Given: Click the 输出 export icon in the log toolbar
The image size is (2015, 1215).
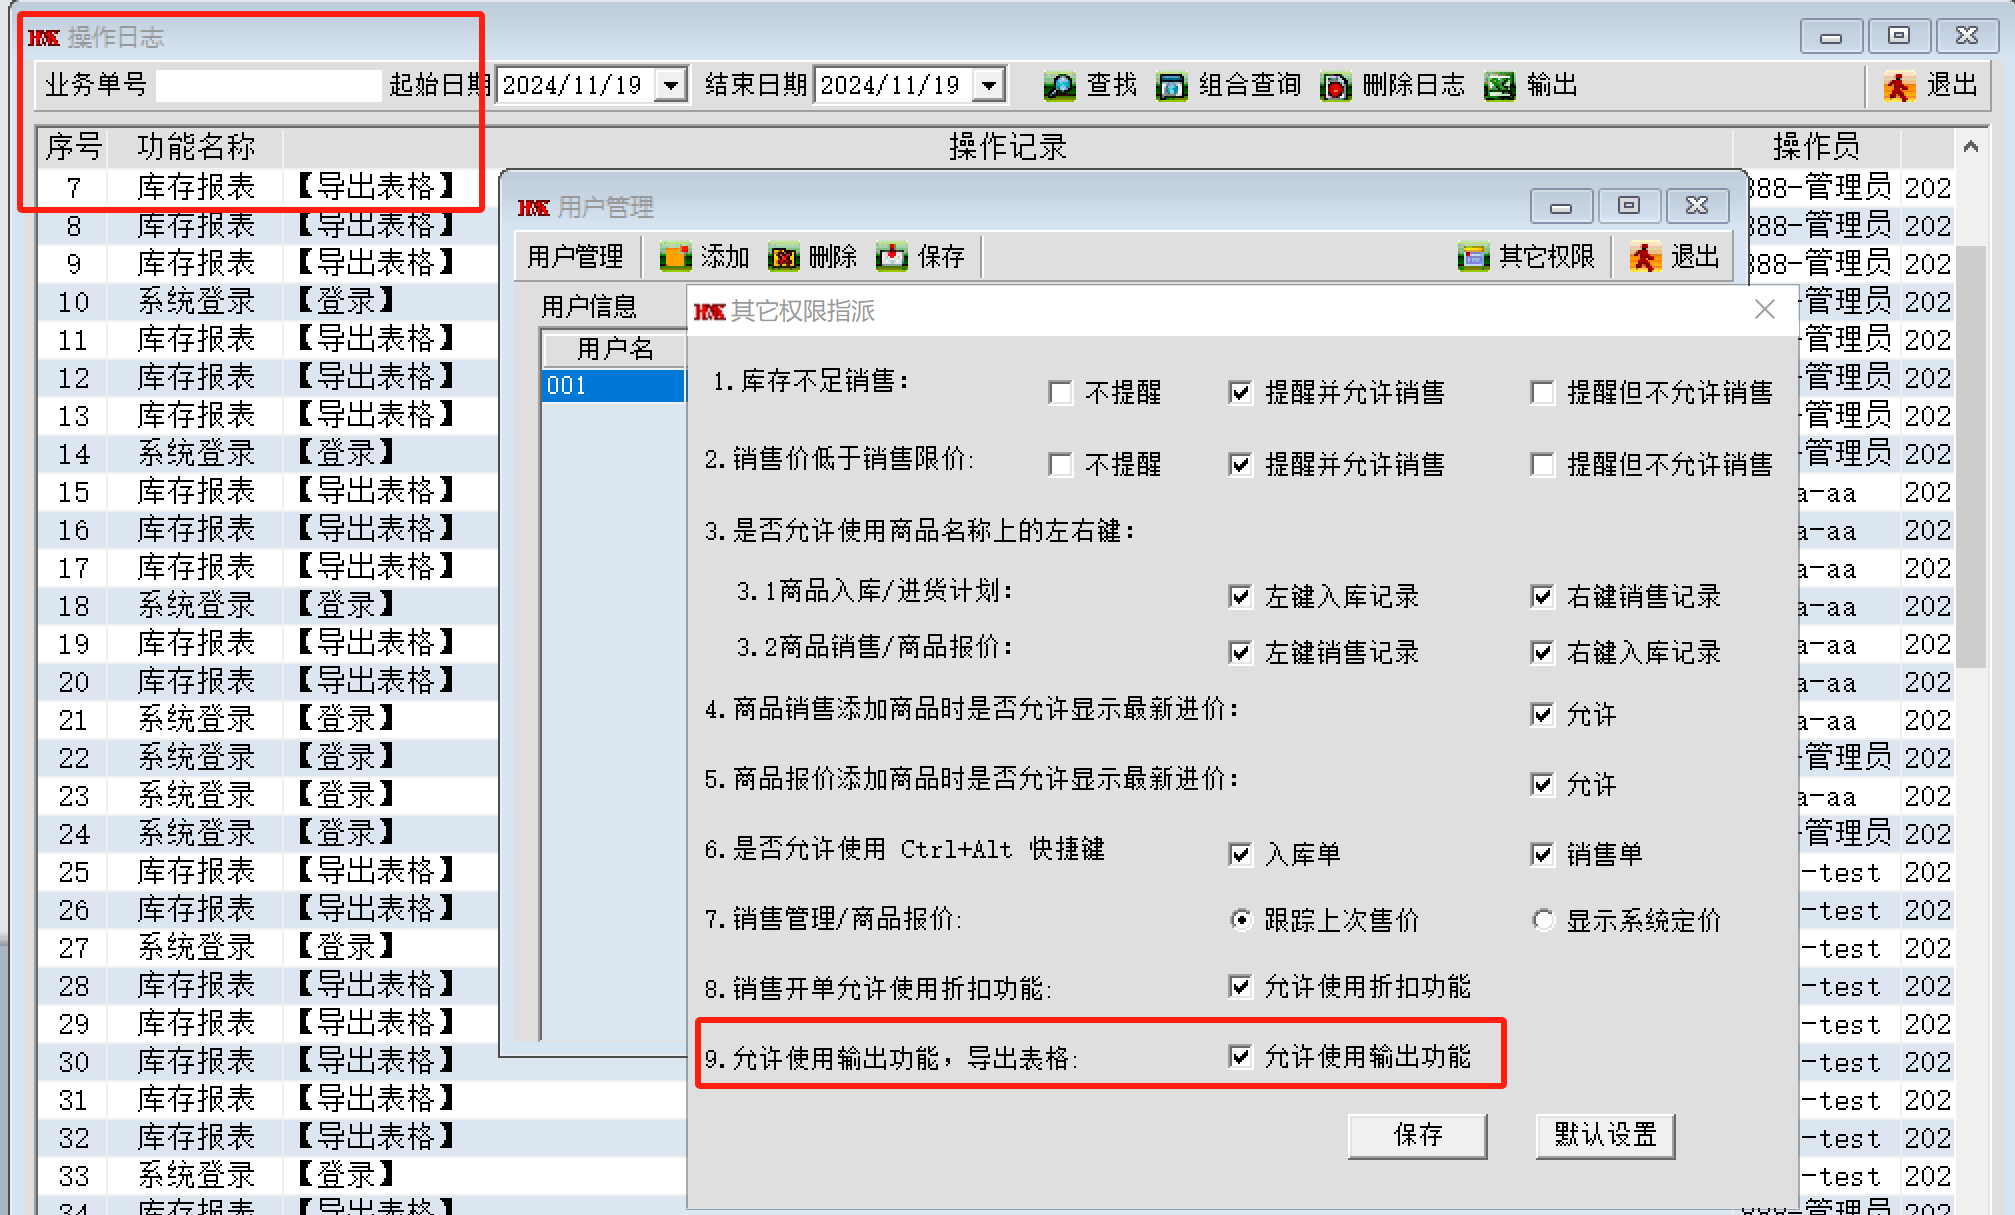Looking at the screenshot, I should pyautogui.click(x=1499, y=86).
